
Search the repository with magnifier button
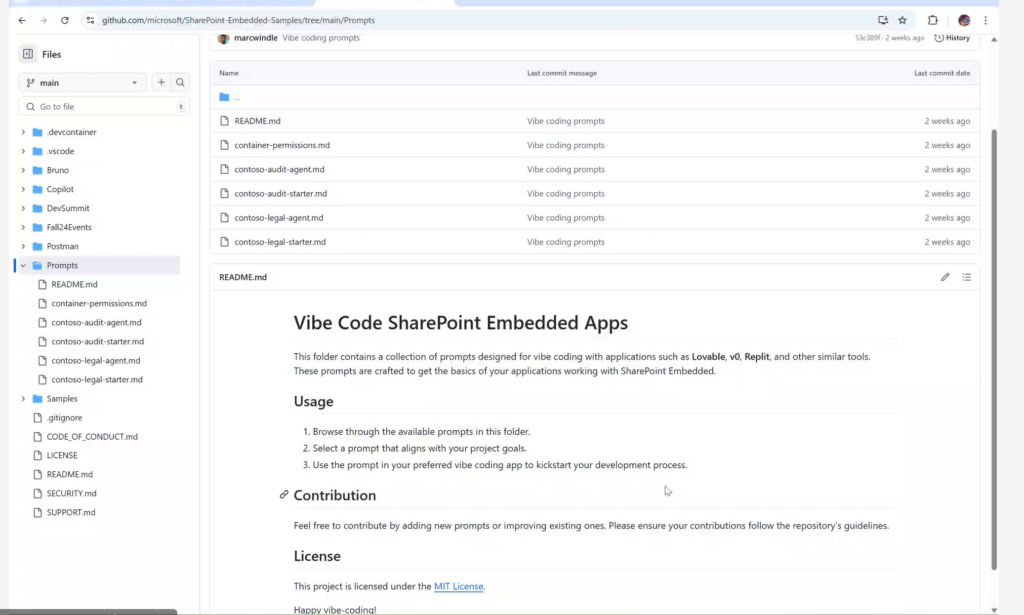(x=180, y=82)
